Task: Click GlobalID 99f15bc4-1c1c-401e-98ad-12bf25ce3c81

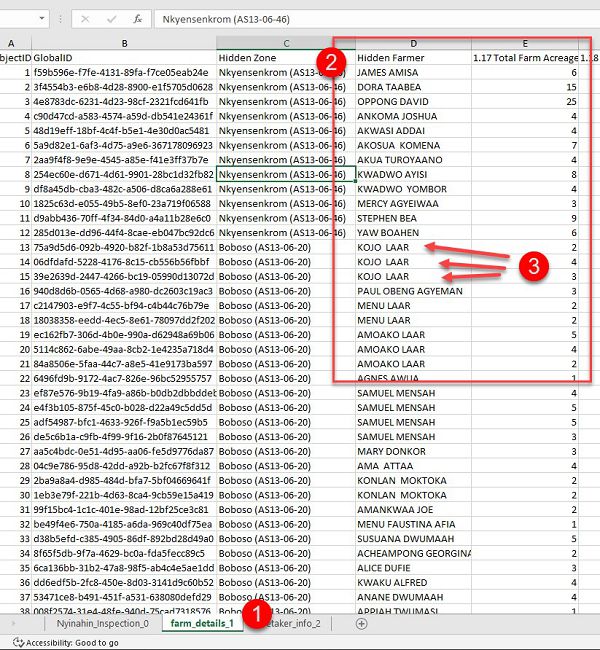Action: pyautogui.click(x=124, y=510)
